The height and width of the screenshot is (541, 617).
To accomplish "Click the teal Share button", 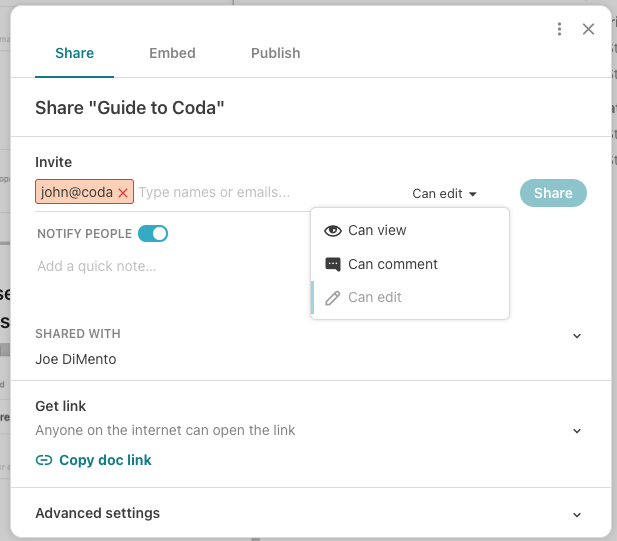I will (553, 193).
